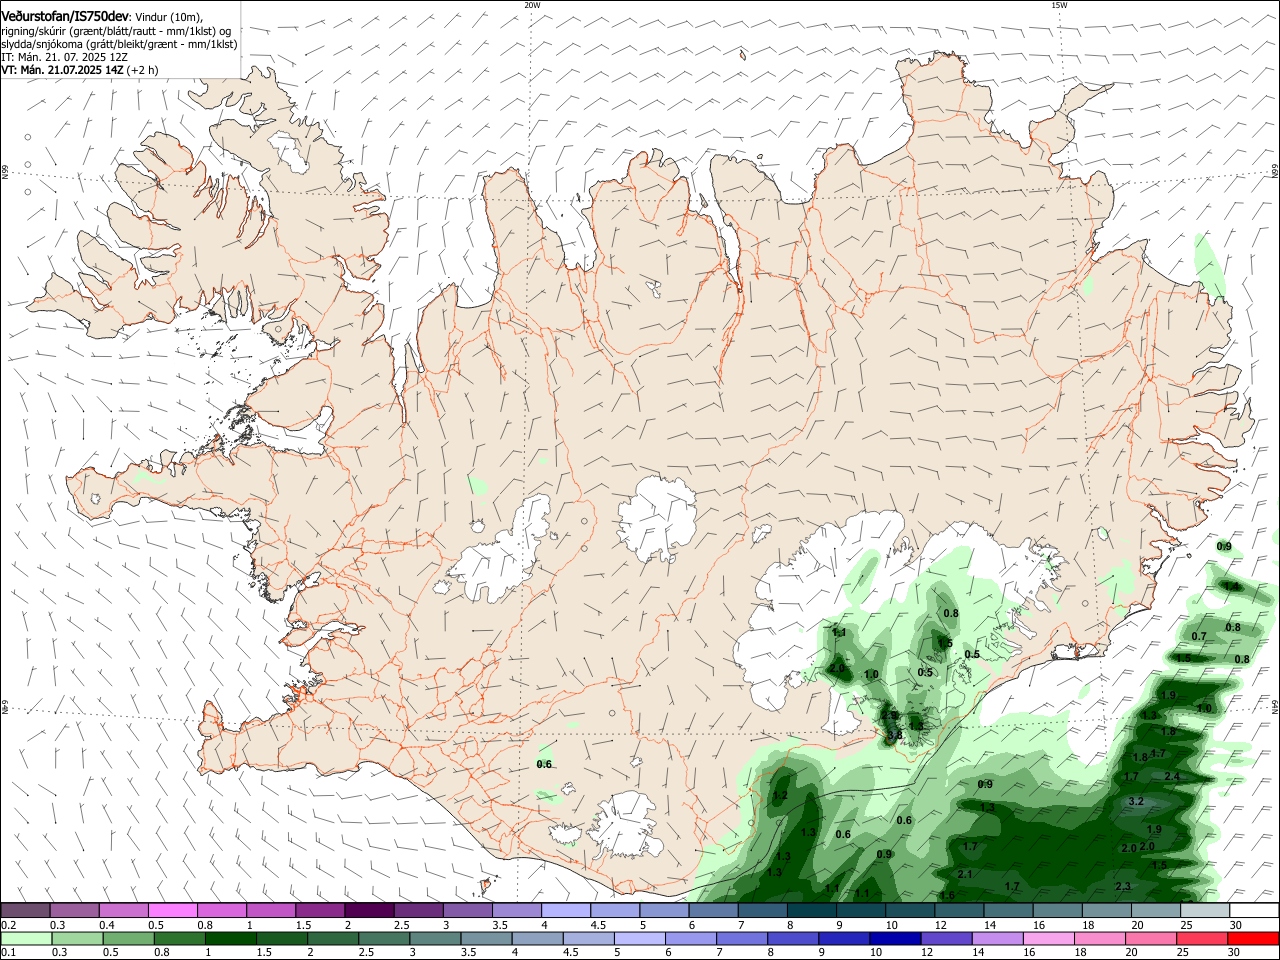The image size is (1280, 960).
Task: Select the bright red 30 swatch in bottom row
Action: (1253, 939)
